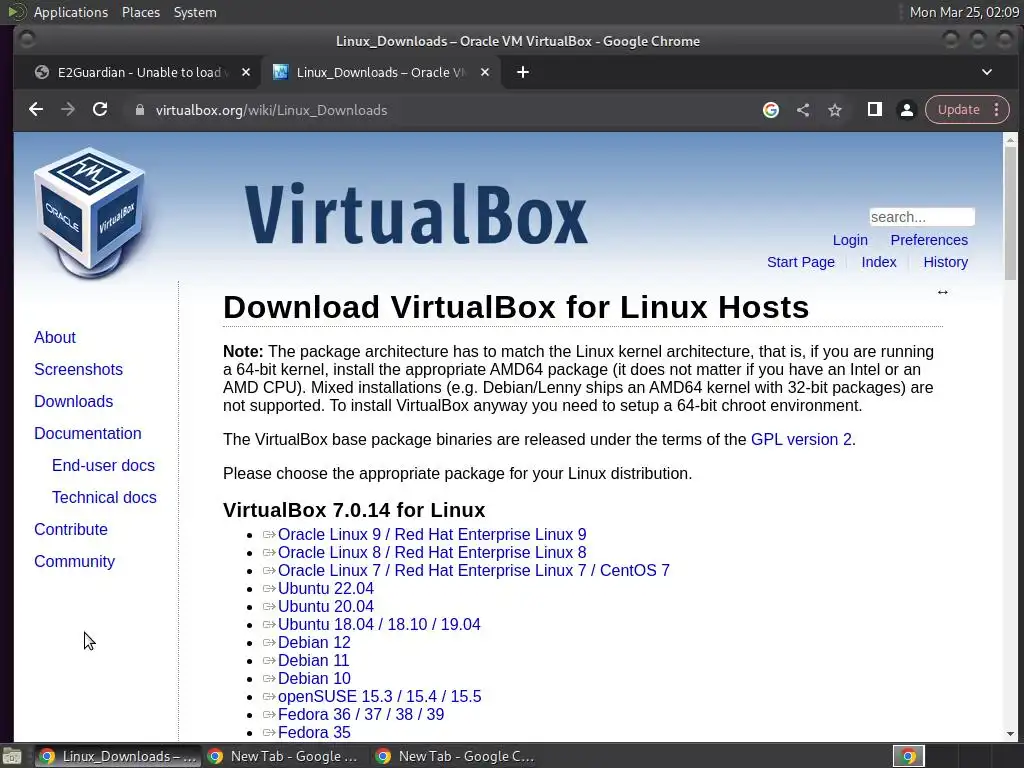Bookmark this page with the star
1024x768 pixels.
point(835,110)
